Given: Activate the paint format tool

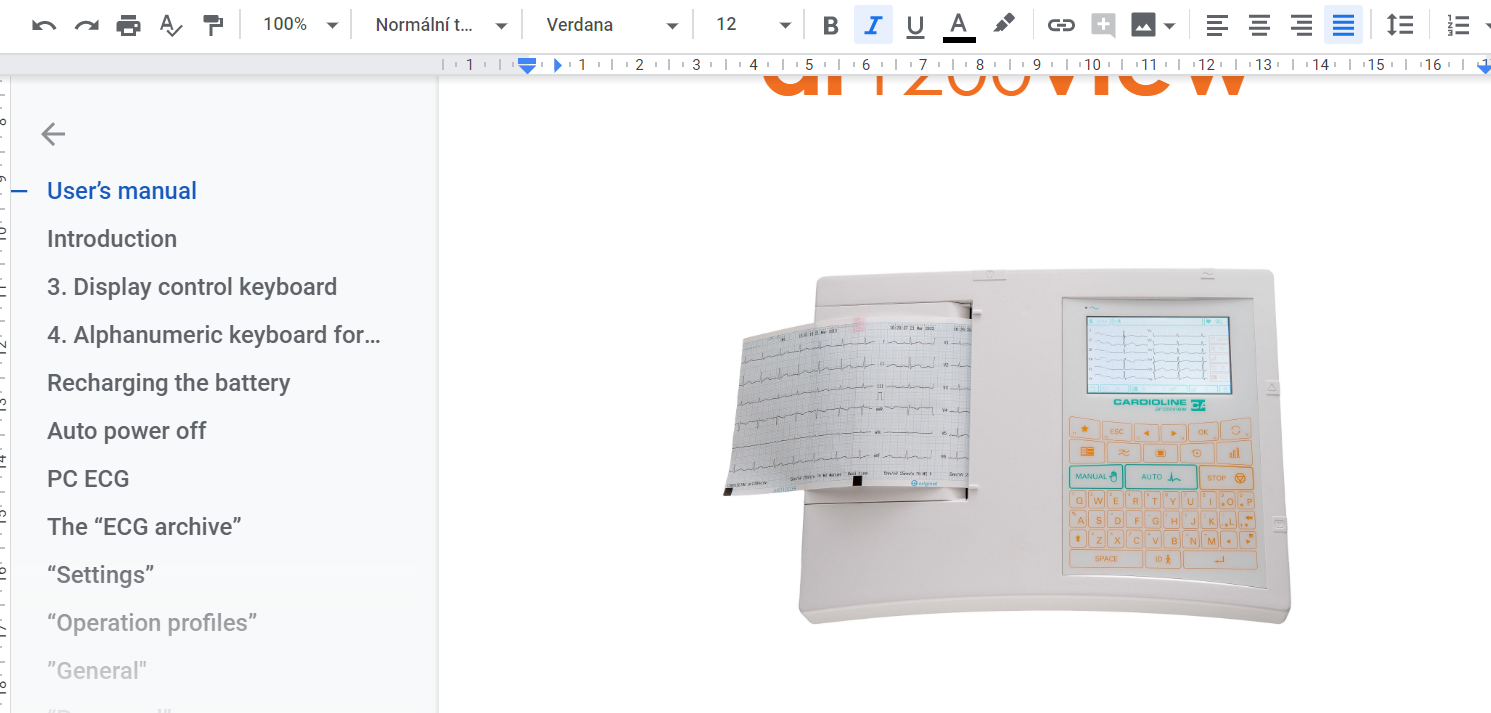Looking at the screenshot, I should point(213,25).
